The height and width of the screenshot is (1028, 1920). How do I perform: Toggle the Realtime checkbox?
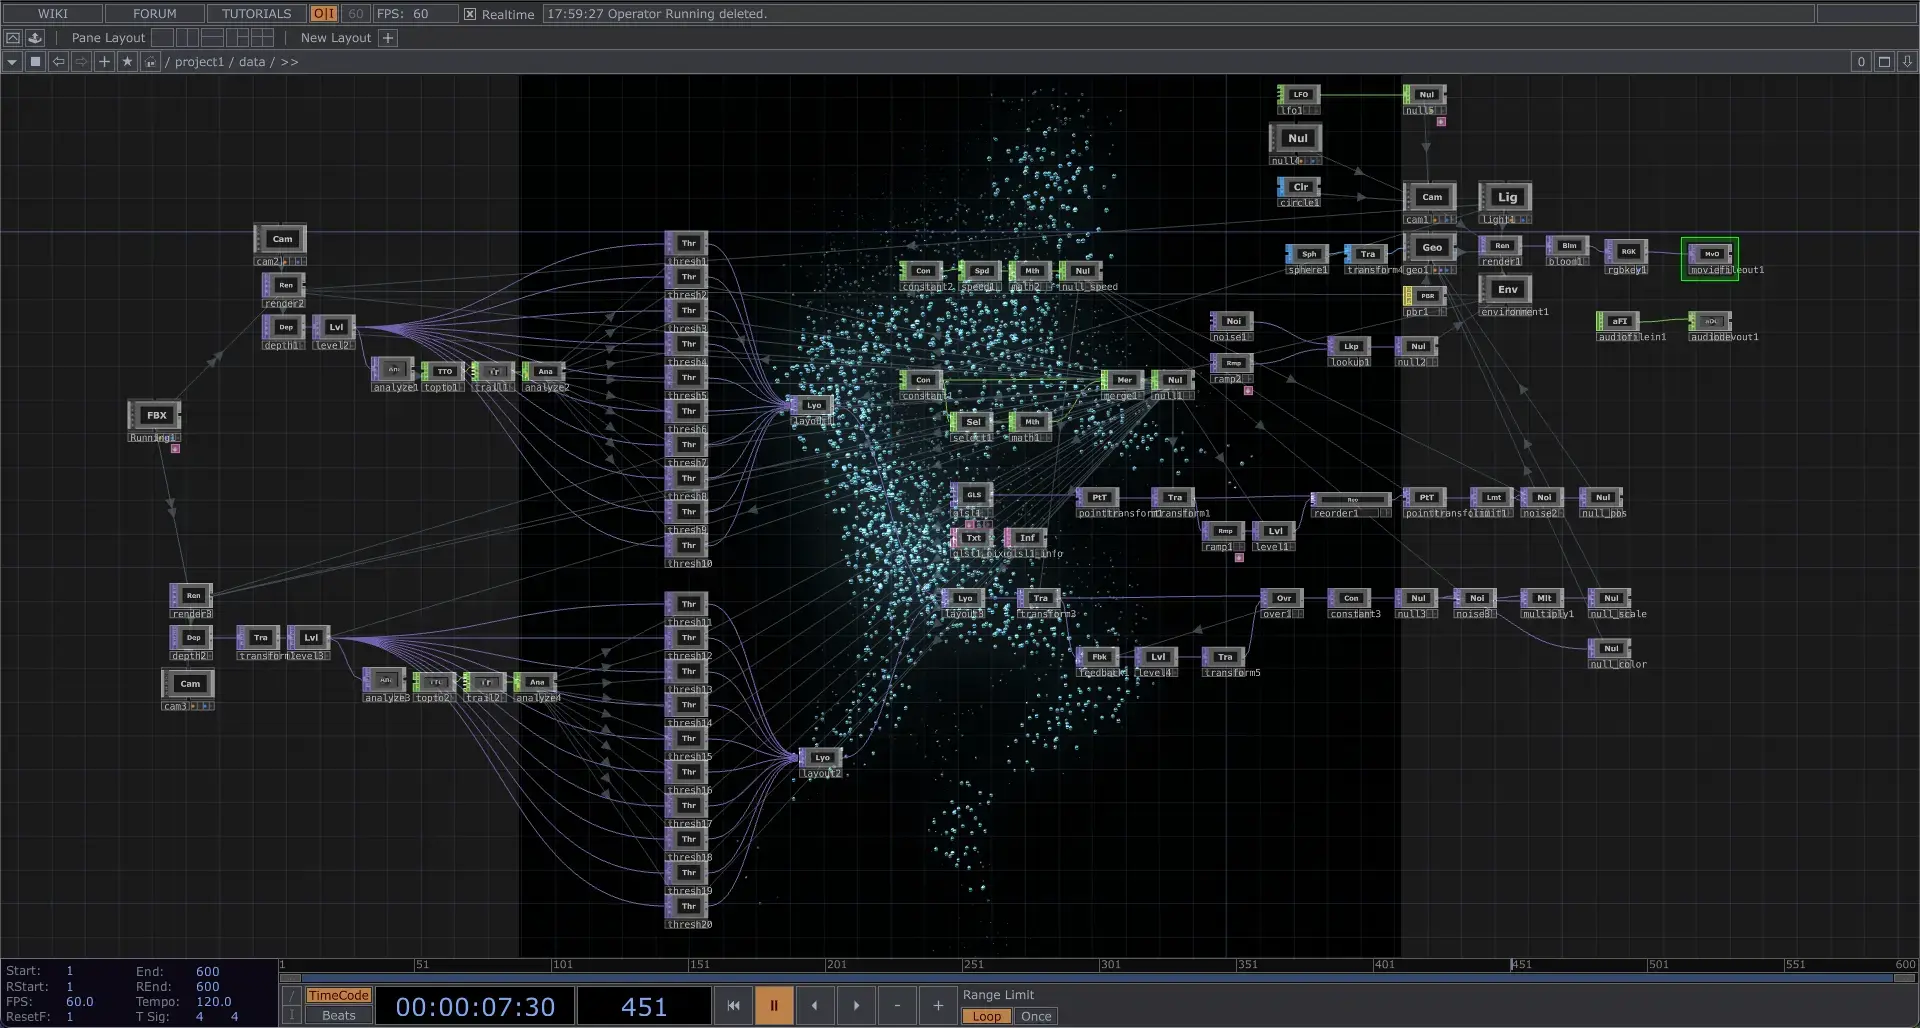pos(470,14)
